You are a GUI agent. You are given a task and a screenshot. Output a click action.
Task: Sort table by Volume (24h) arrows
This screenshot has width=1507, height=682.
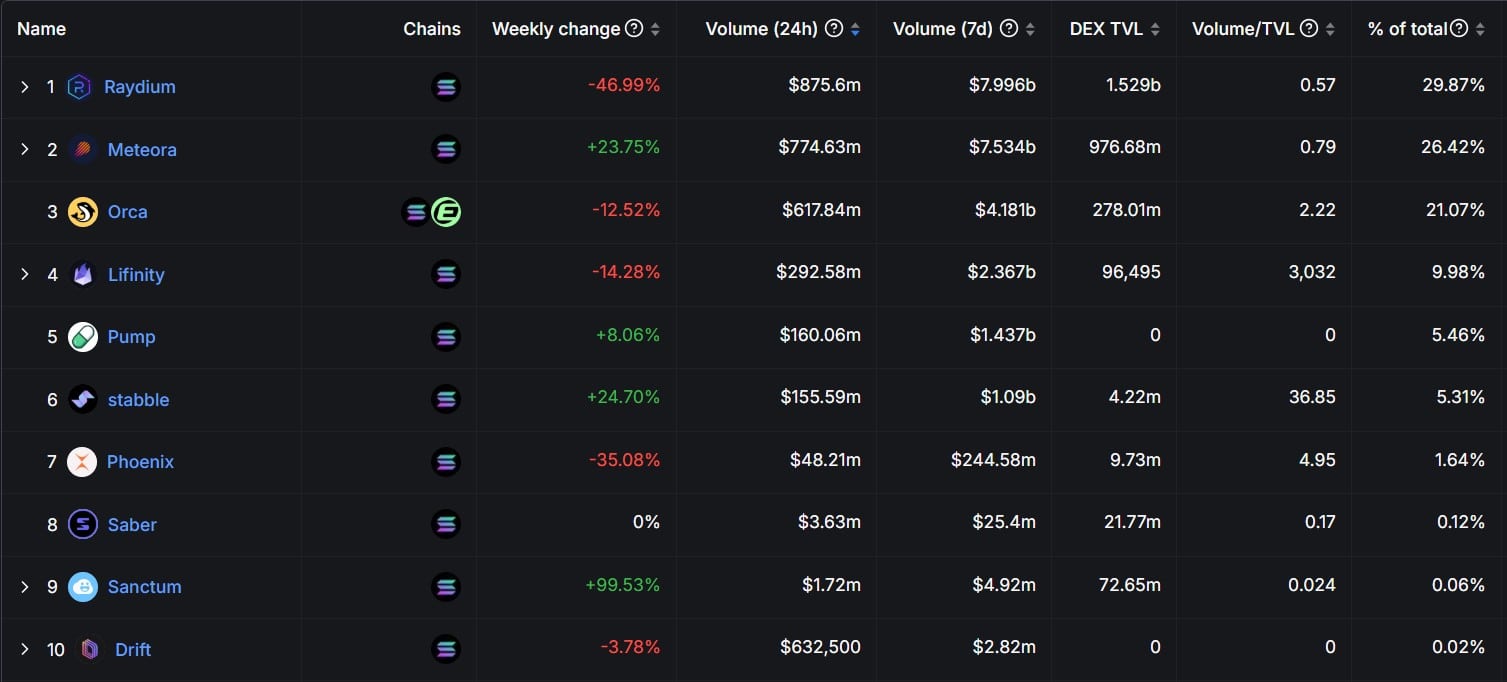click(x=855, y=30)
